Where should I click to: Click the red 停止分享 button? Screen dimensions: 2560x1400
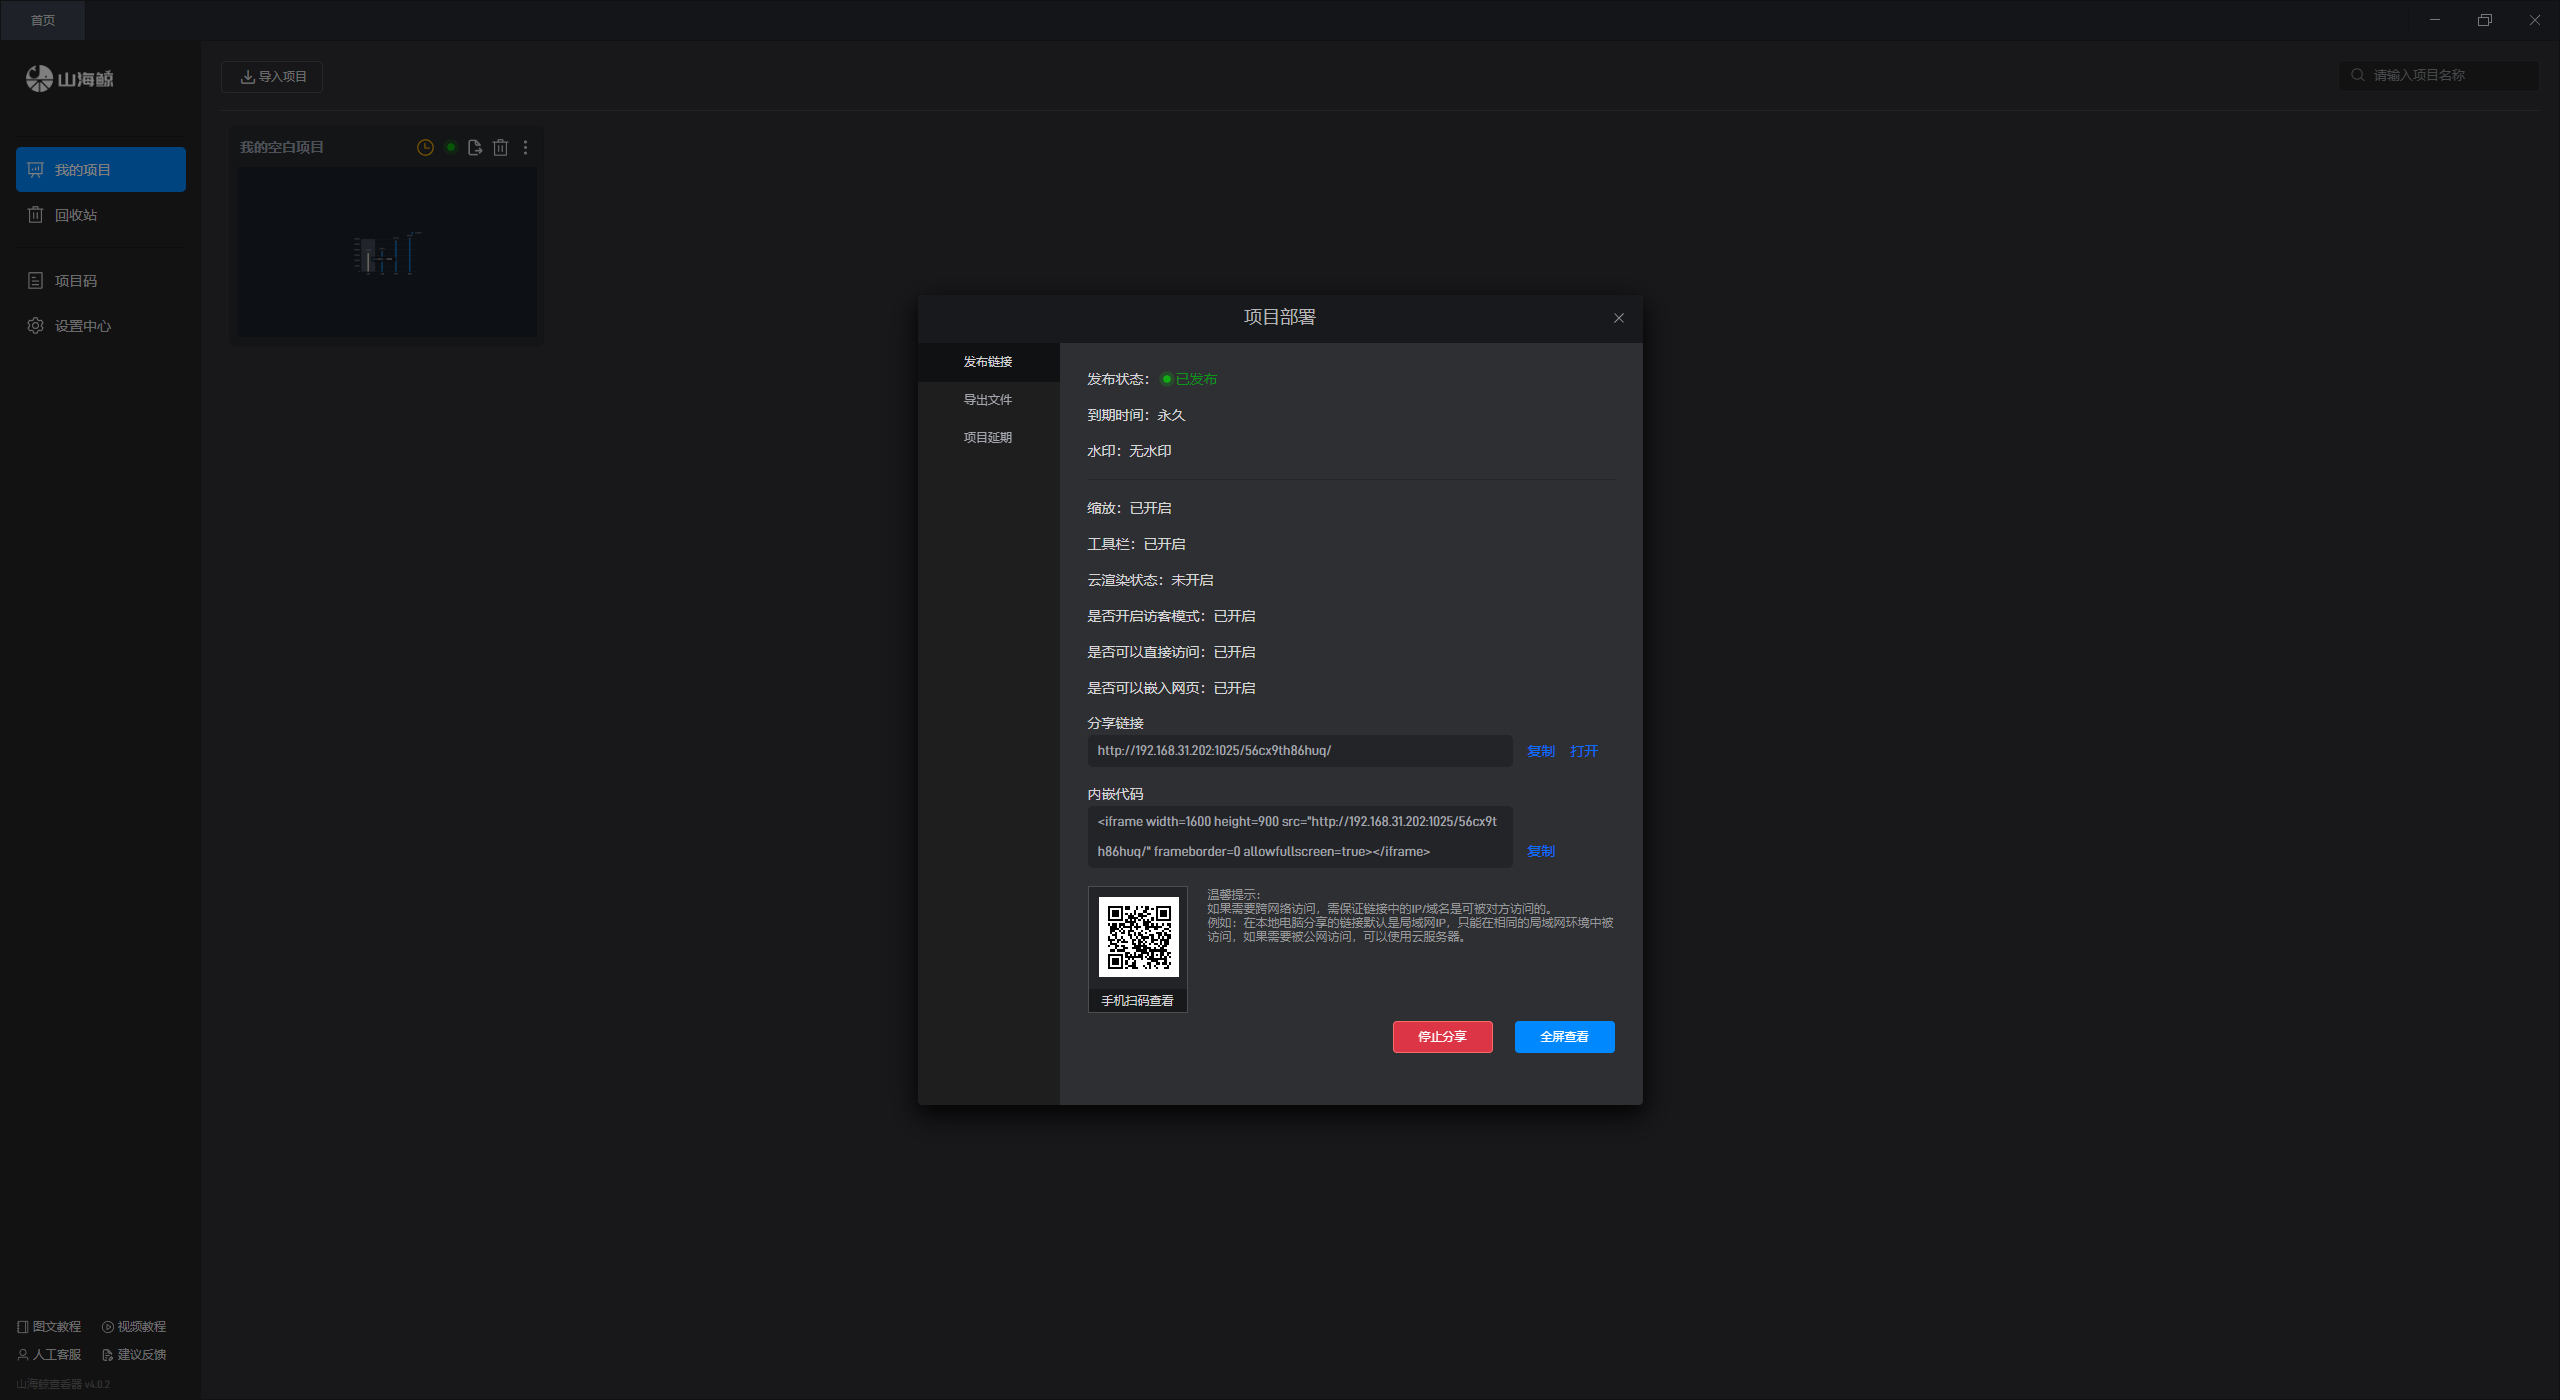coord(1442,1037)
